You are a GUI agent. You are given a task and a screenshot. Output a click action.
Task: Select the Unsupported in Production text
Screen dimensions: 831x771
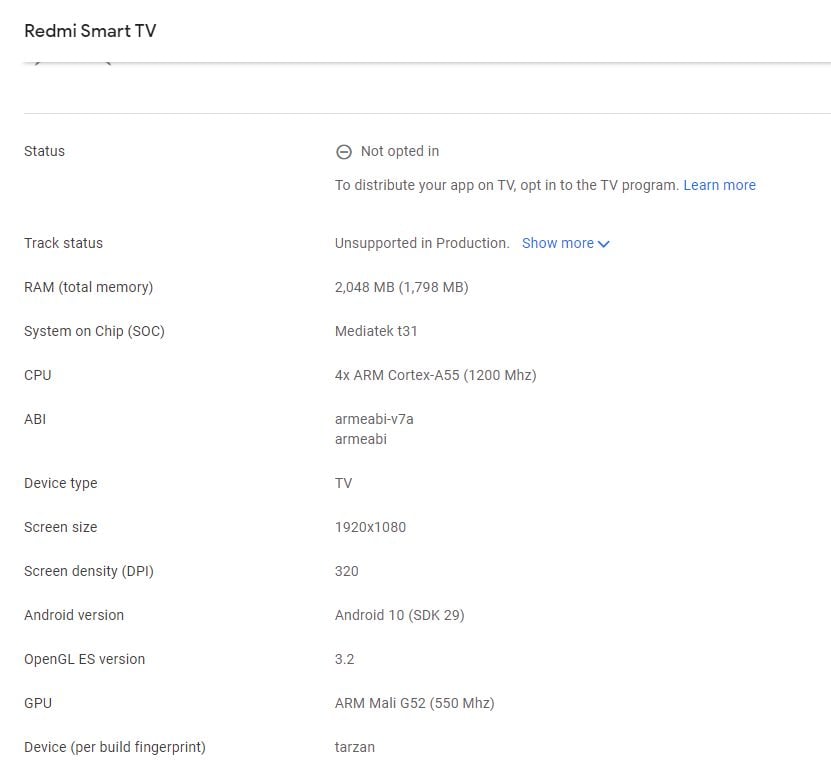click(422, 243)
